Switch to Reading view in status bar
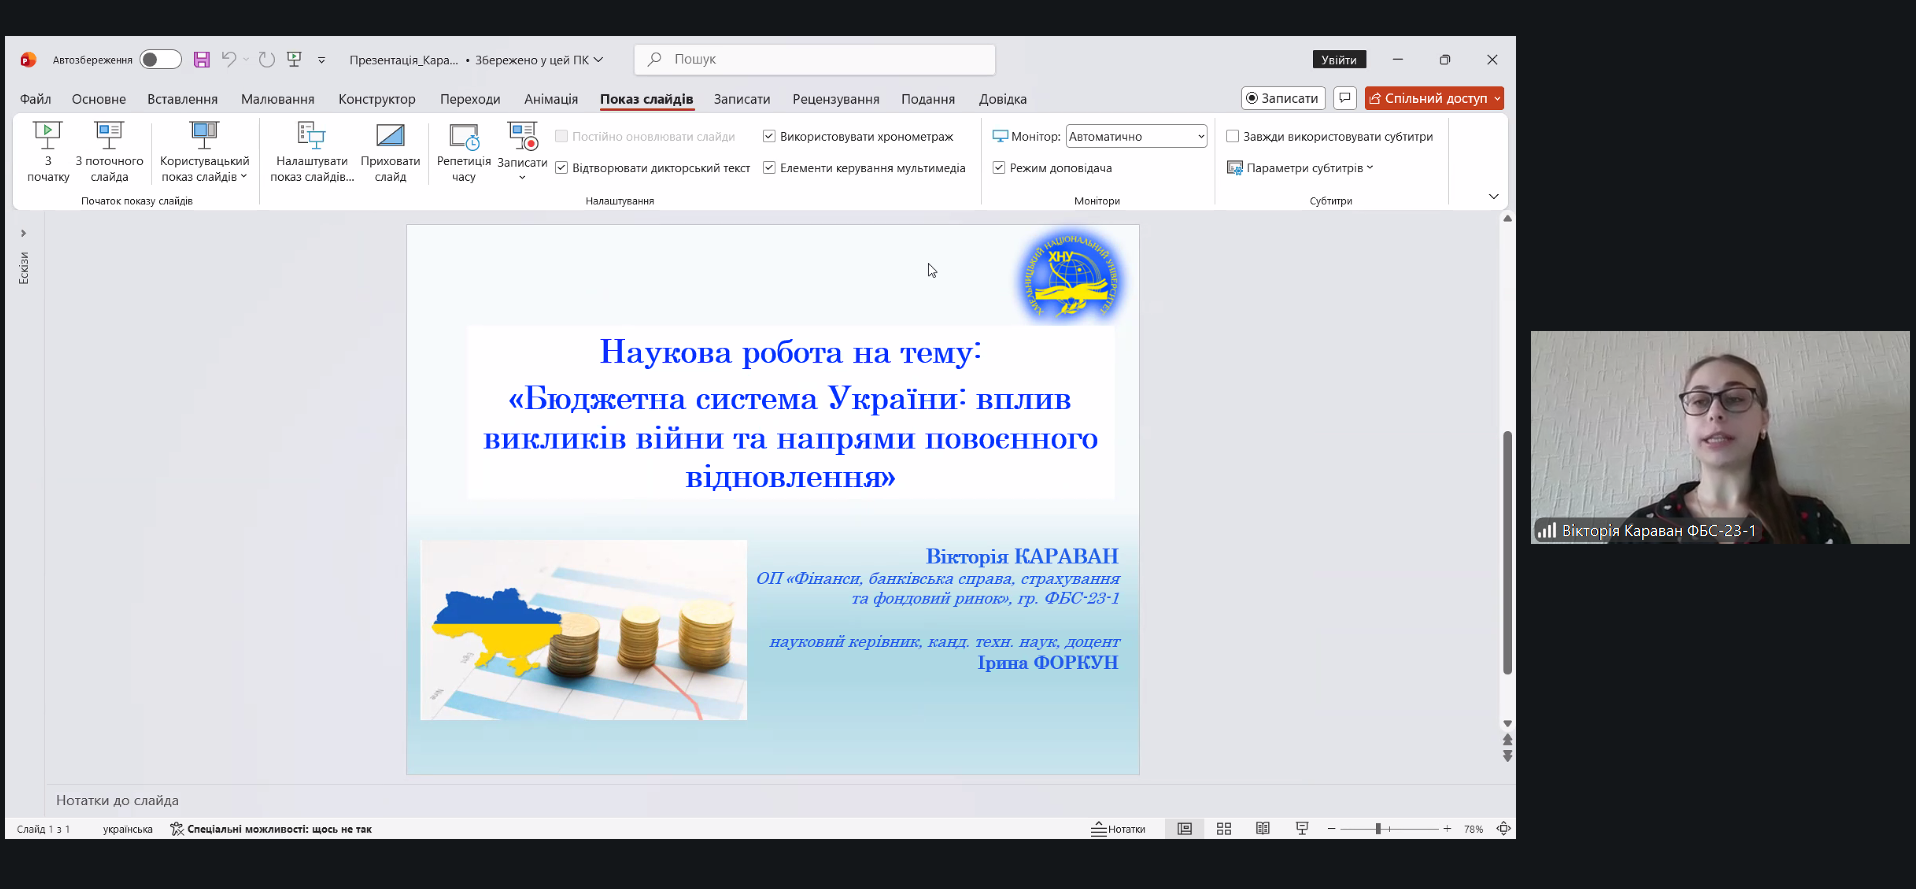Image resolution: width=1916 pixels, height=889 pixels. click(x=1263, y=829)
